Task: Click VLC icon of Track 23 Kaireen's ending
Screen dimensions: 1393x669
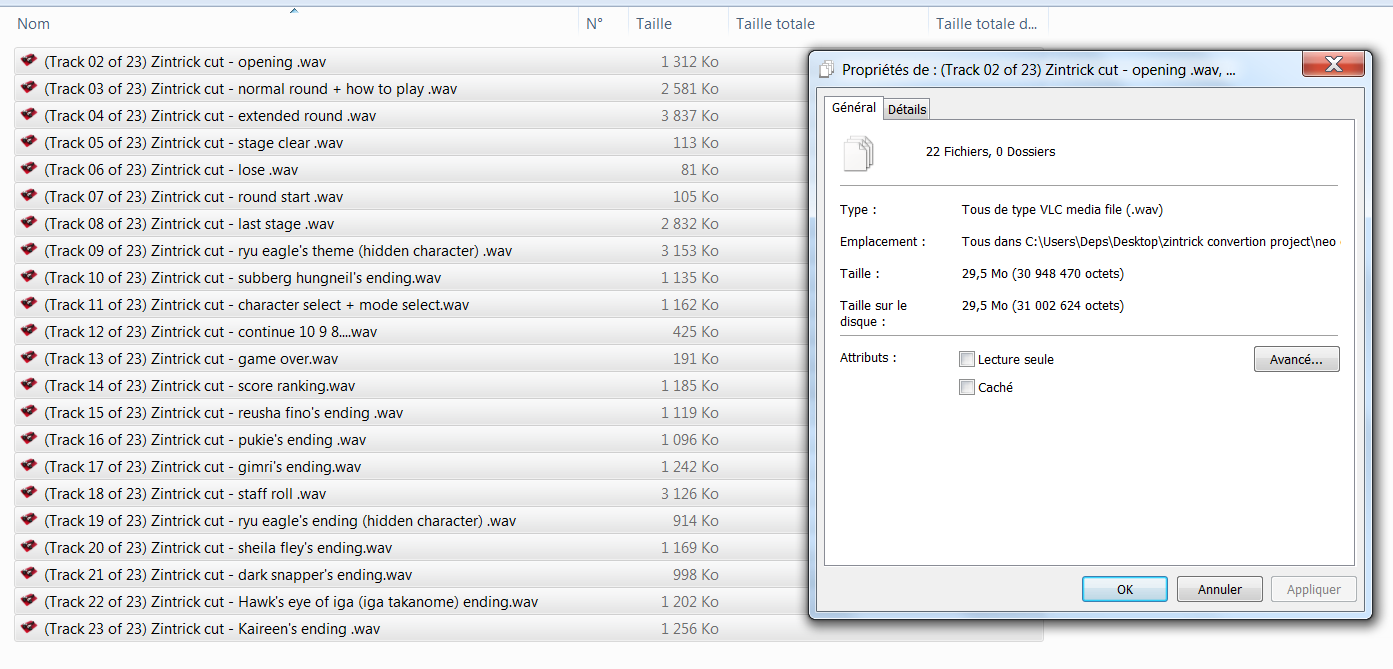Action: click(29, 628)
